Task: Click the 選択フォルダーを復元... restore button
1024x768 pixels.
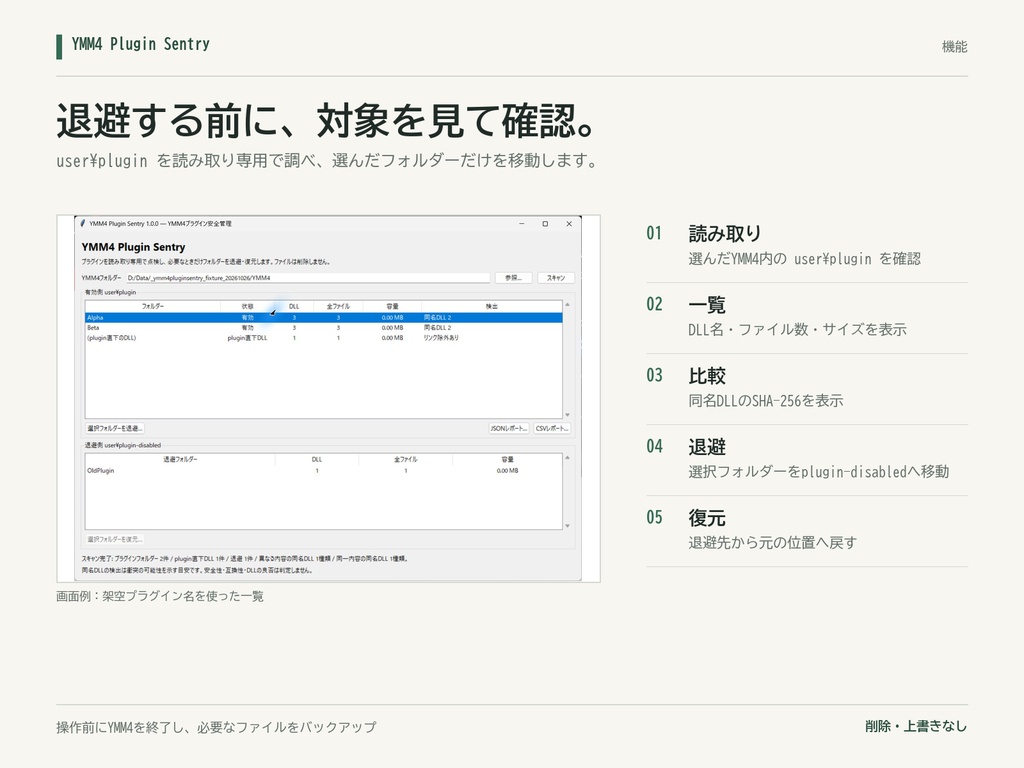Action: tap(114, 539)
